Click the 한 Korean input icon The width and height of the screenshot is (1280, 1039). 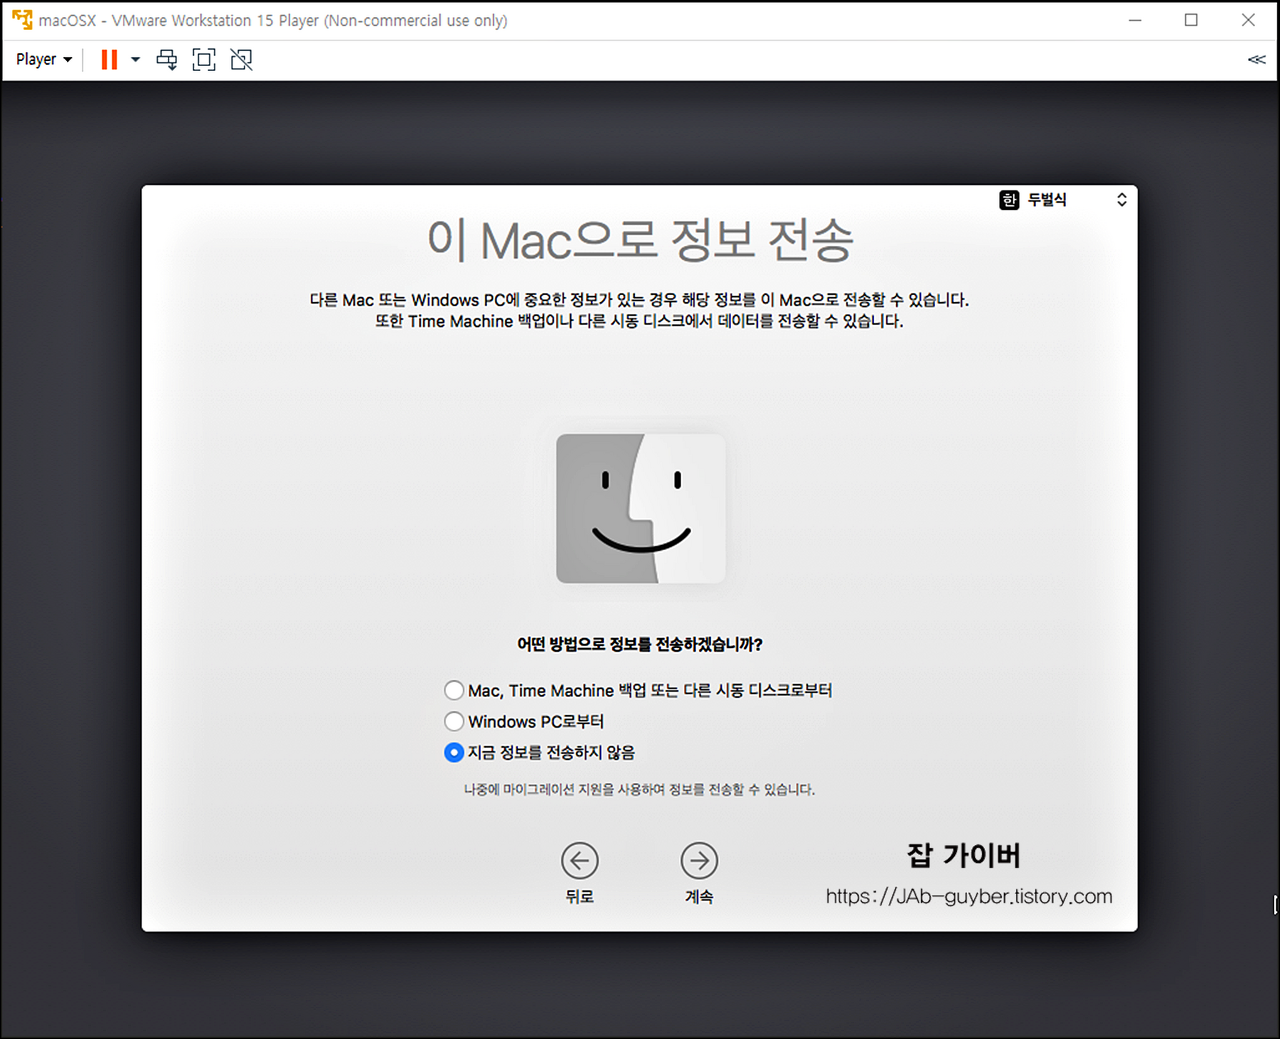[x=1009, y=200]
